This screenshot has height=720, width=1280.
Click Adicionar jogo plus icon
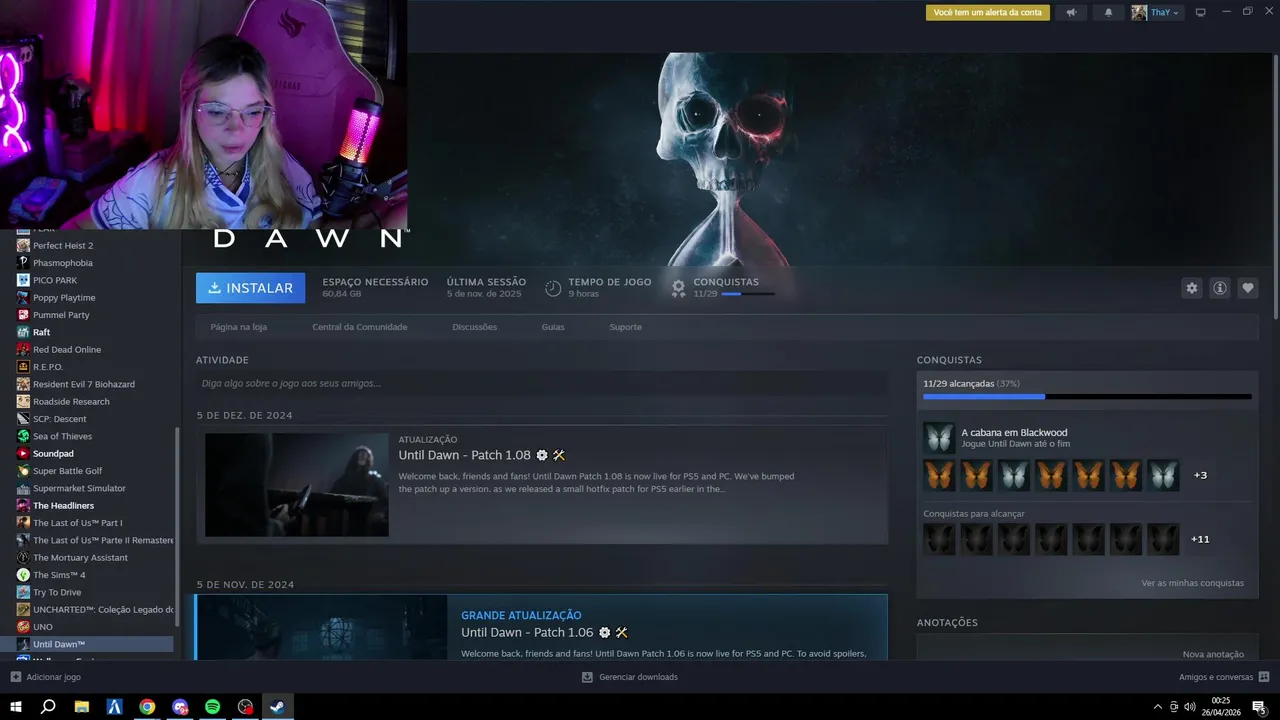tap(15, 677)
